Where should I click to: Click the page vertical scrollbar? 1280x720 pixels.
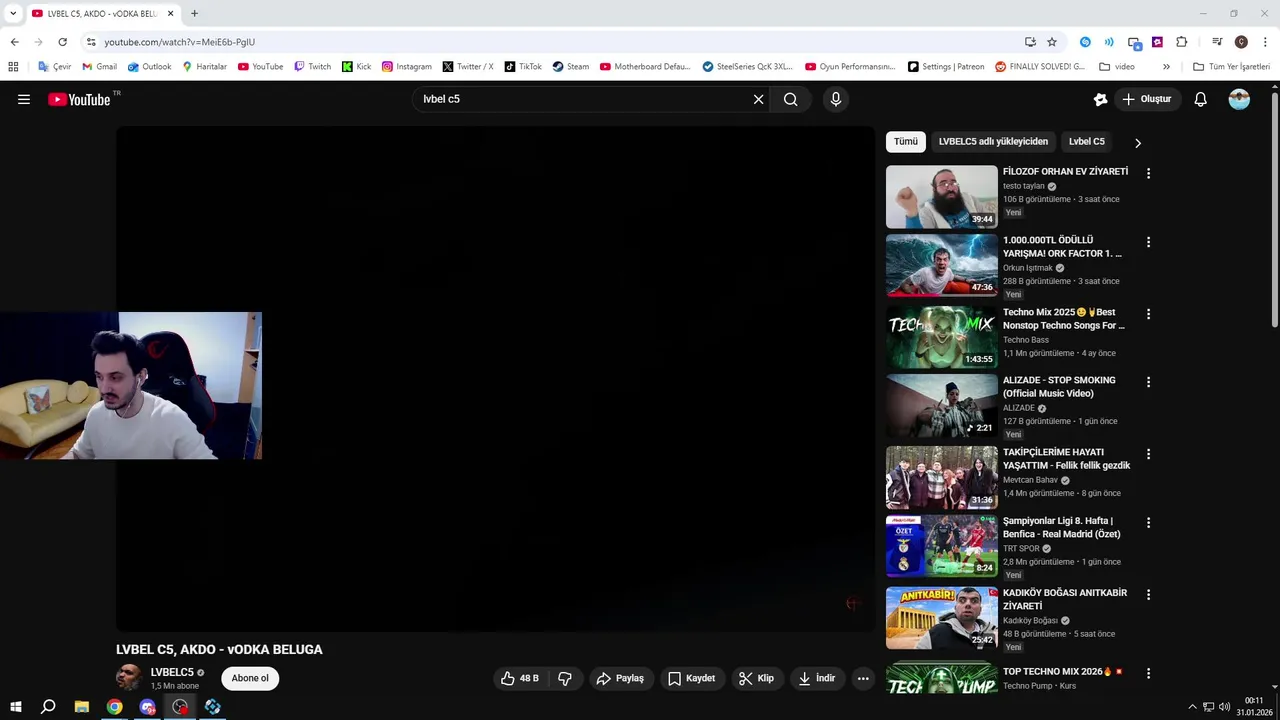click(x=1275, y=210)
